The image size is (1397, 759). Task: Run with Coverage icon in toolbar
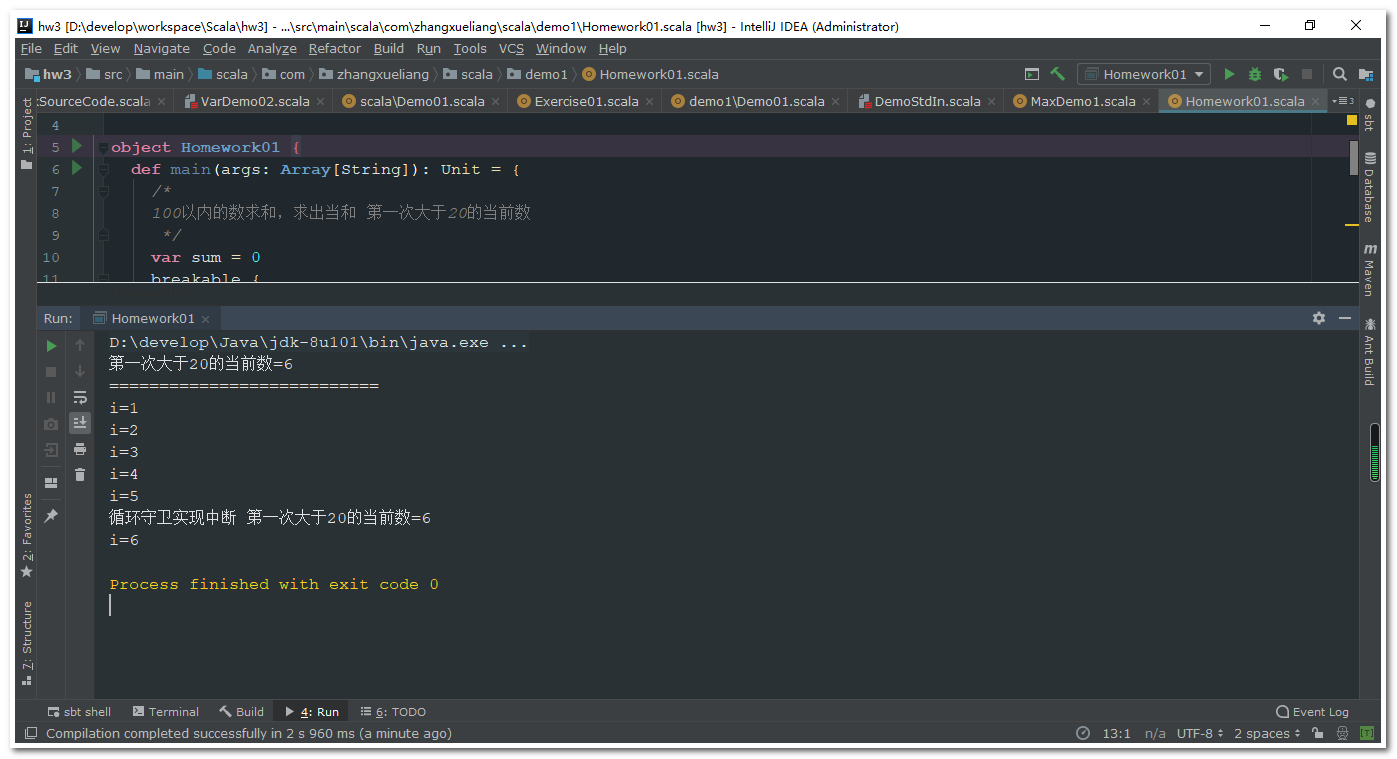point(1280,74)
